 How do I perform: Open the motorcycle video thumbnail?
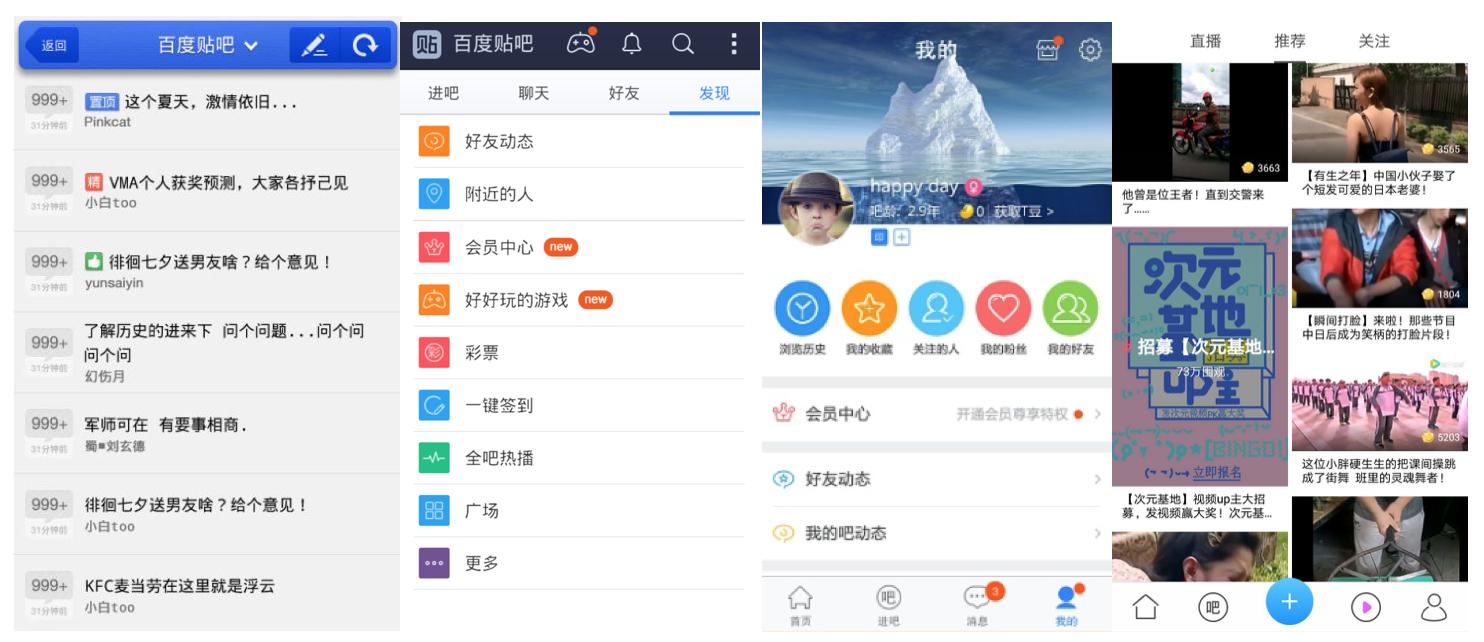[1201, 122]
